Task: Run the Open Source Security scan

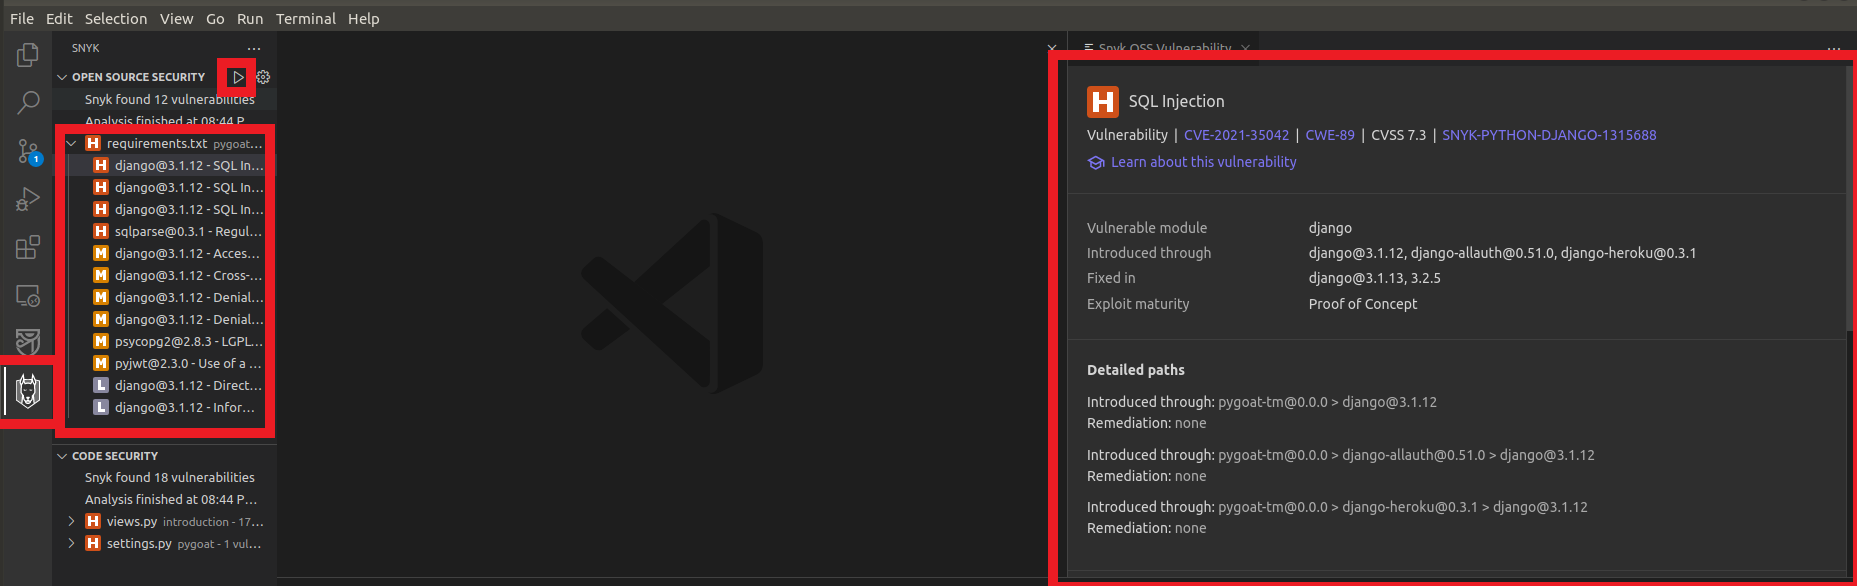Action: pos(238,77)
